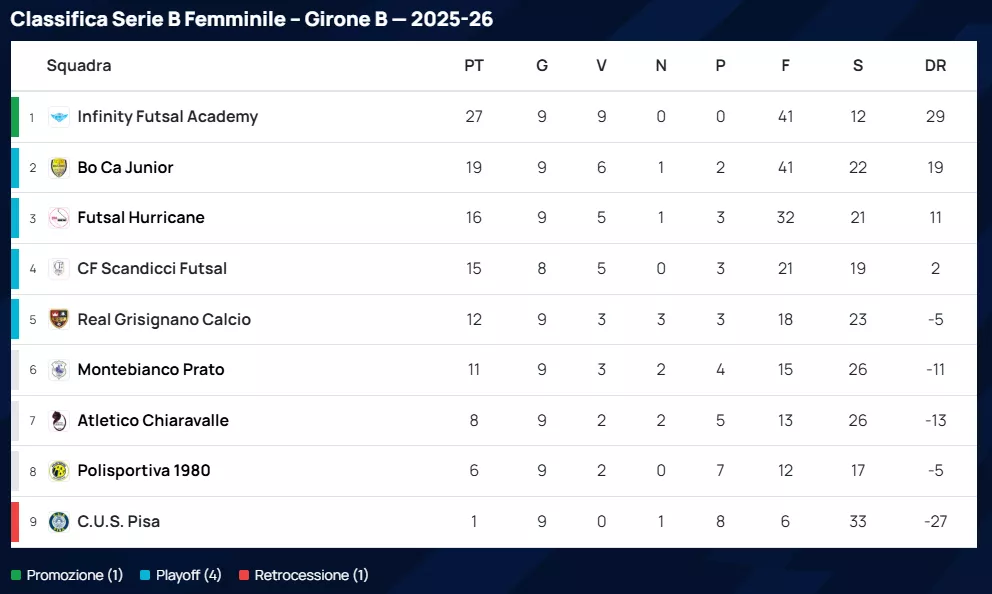Click the C.U.S. Pisa crest icon
Viewport: 992px width, 594px height.
click(x=59, y=522)
